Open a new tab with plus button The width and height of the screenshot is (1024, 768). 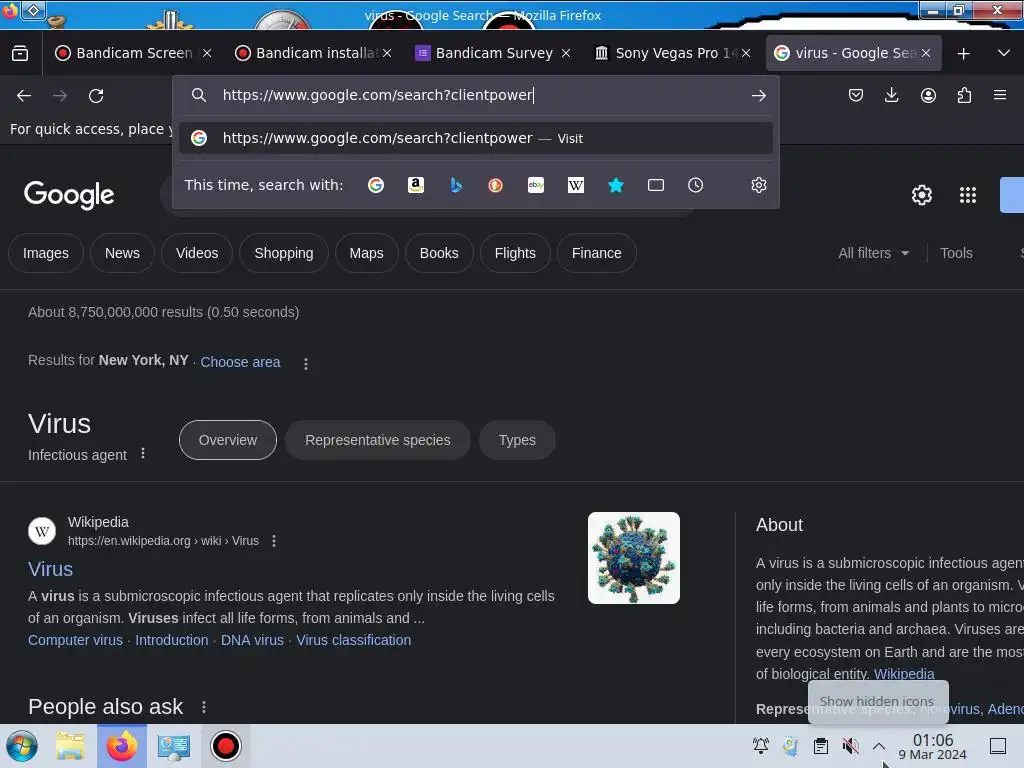(x=963, y=54)
